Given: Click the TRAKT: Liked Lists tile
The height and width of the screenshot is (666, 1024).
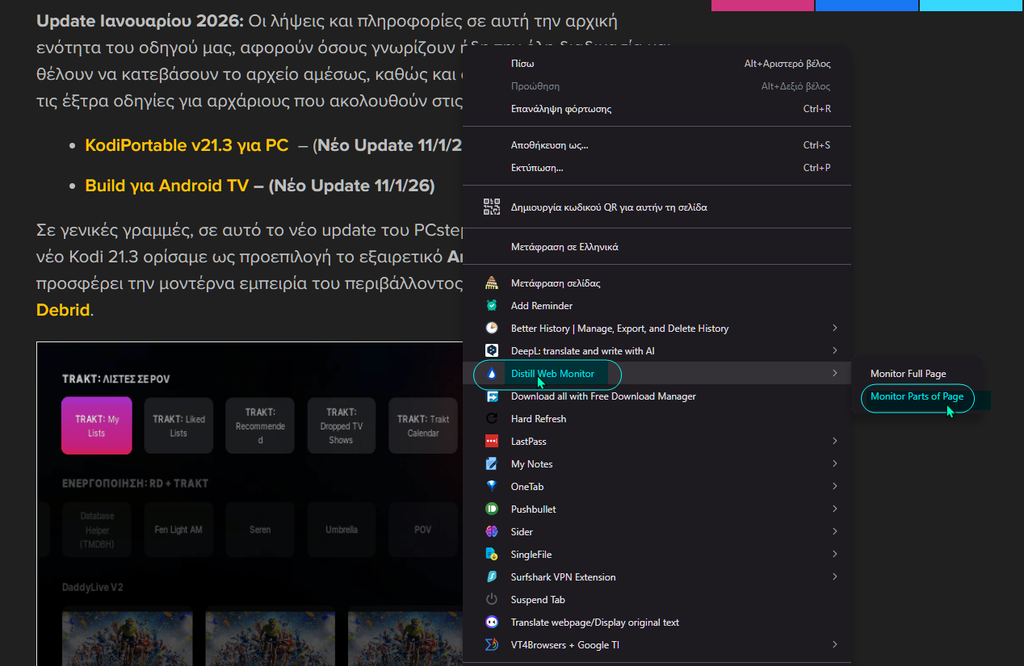Looking at the screenshot, I should click(x=178, y=426).
